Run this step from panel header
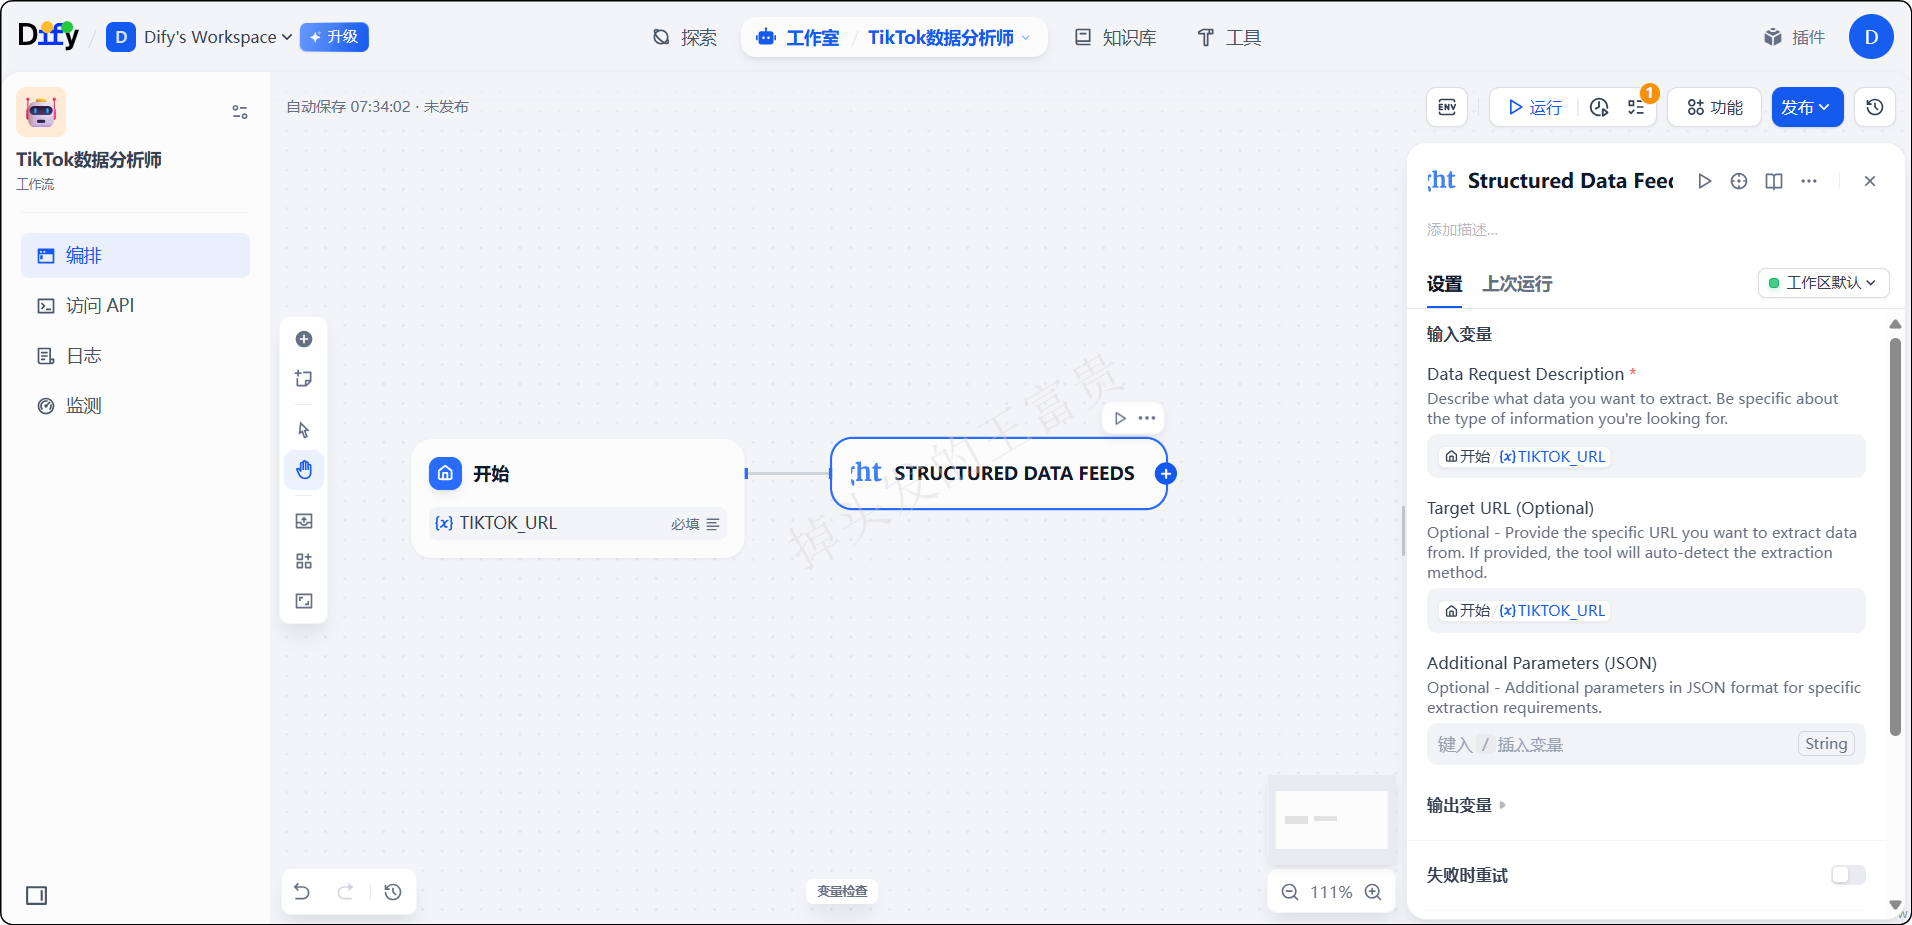Image resolution: width=1912 pixels, height=925 pixels. coord(1705,181)
